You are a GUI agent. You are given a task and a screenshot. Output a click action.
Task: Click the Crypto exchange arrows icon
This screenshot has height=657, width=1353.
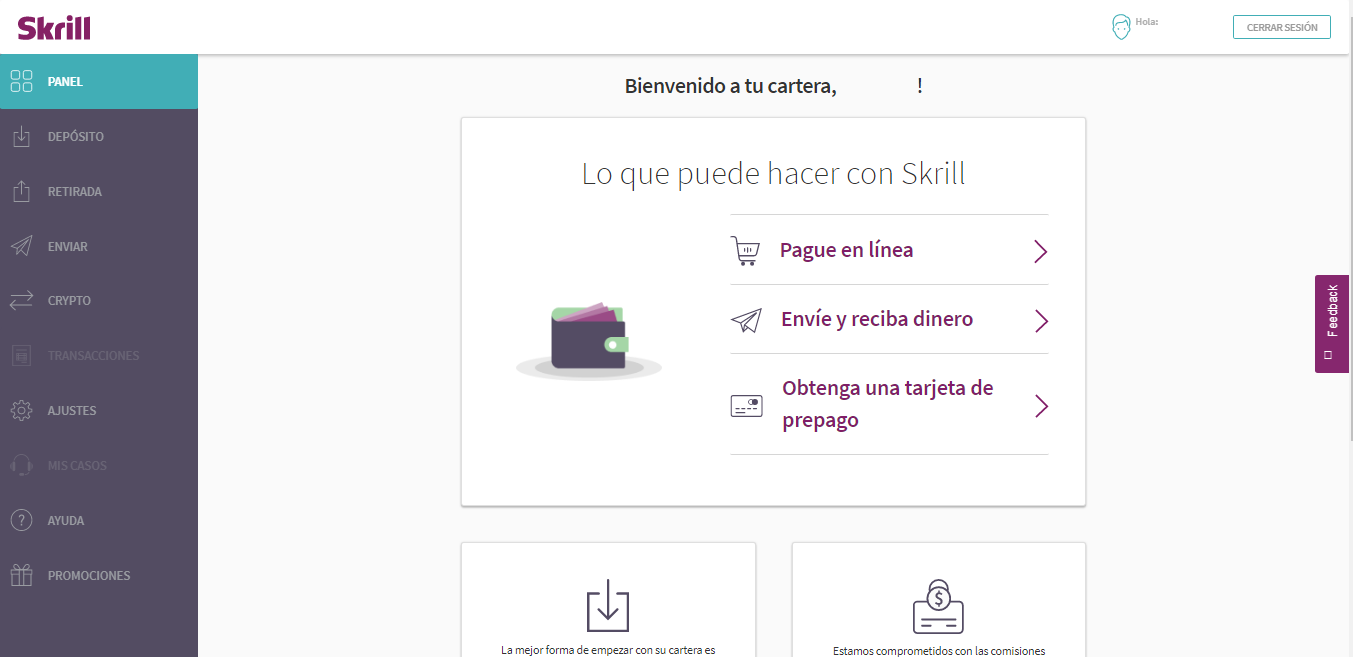coord(21,300)
